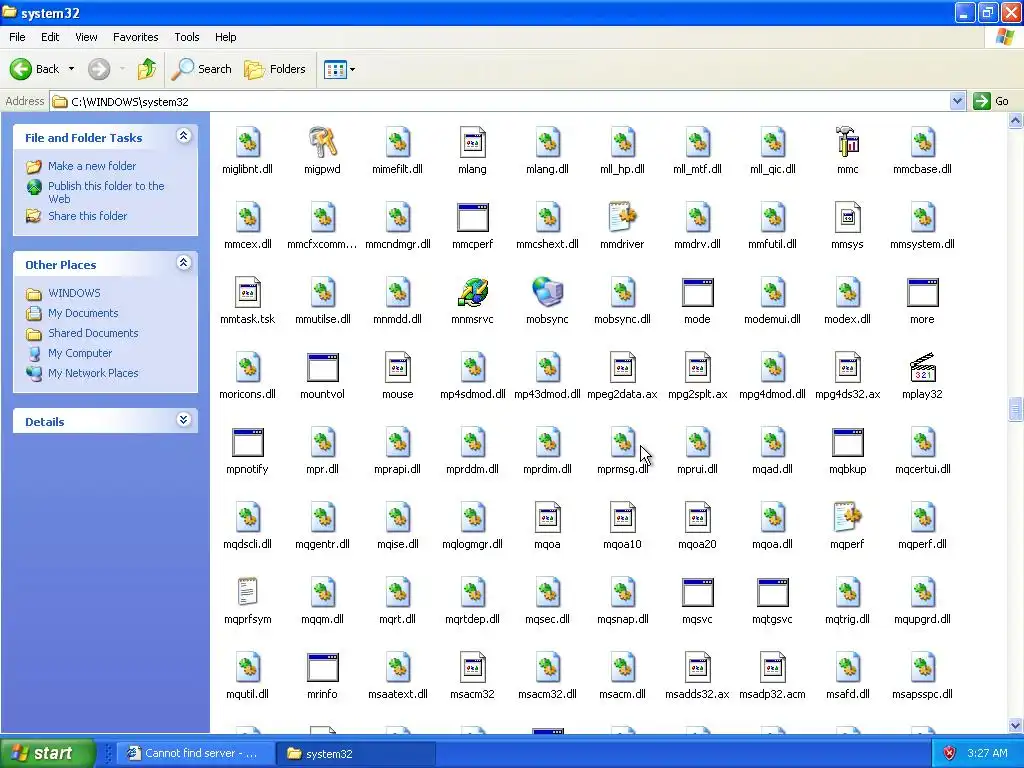1024x768 pixels.
Task: Open the Back history dropdown arrow
Action: (x=71, y=69)
